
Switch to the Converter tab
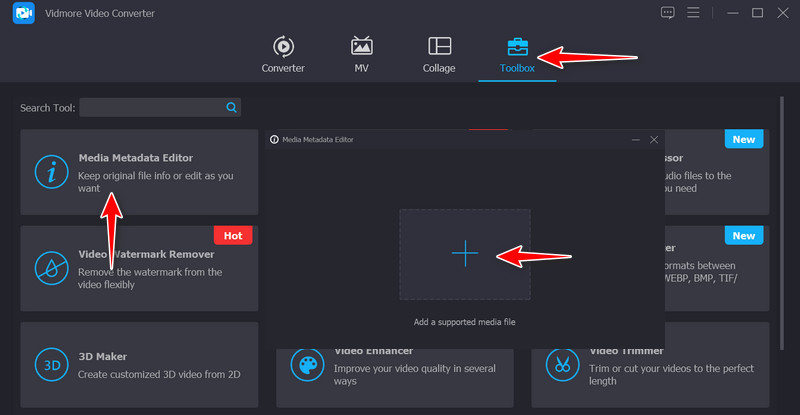283,47
